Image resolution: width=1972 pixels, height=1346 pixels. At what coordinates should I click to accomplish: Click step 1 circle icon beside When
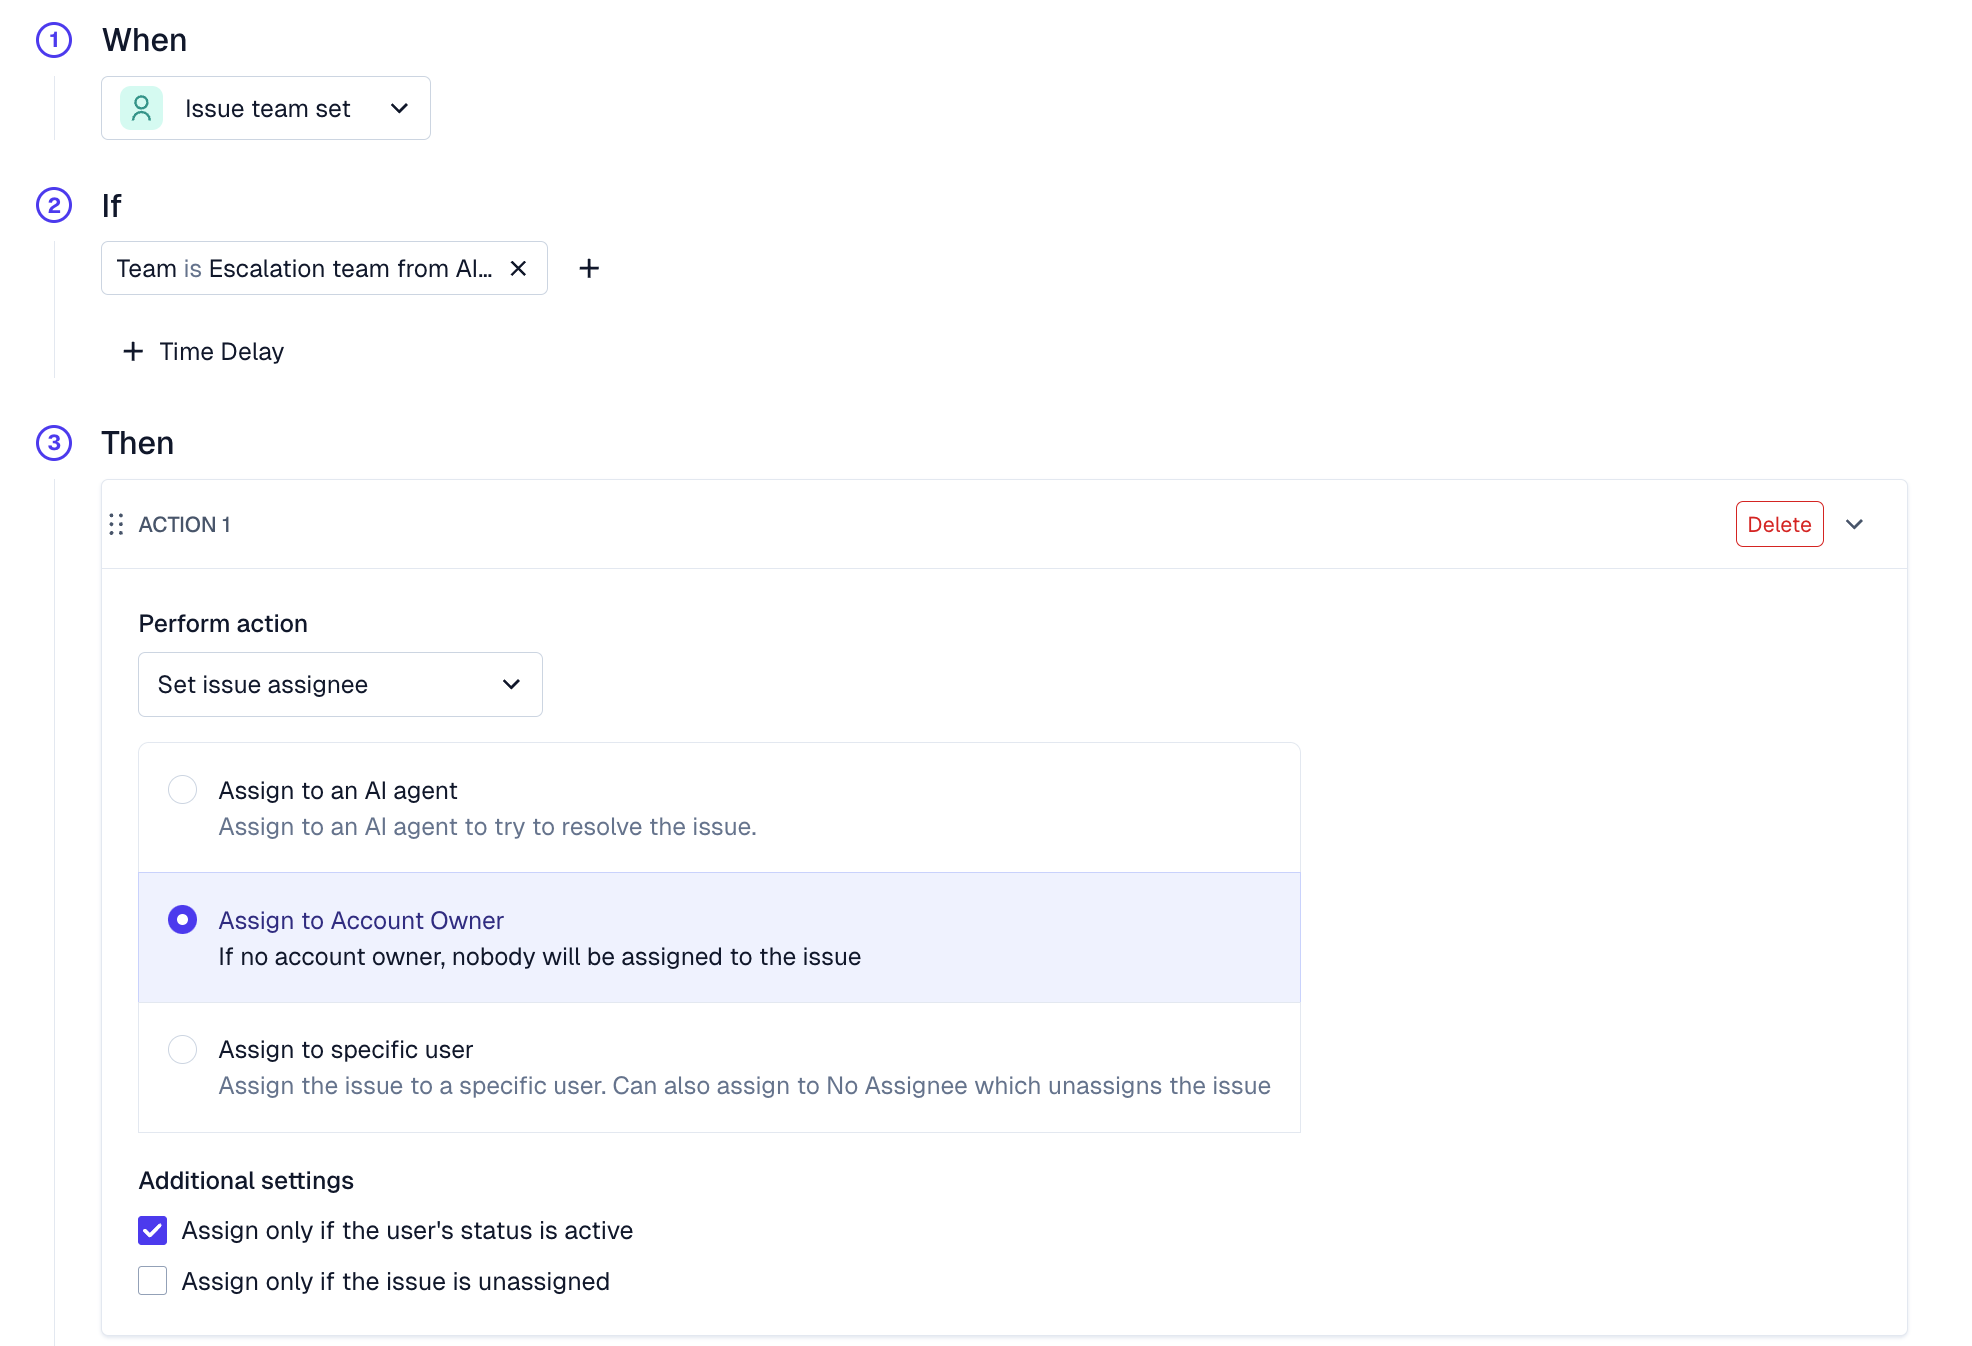click(54, 40)
